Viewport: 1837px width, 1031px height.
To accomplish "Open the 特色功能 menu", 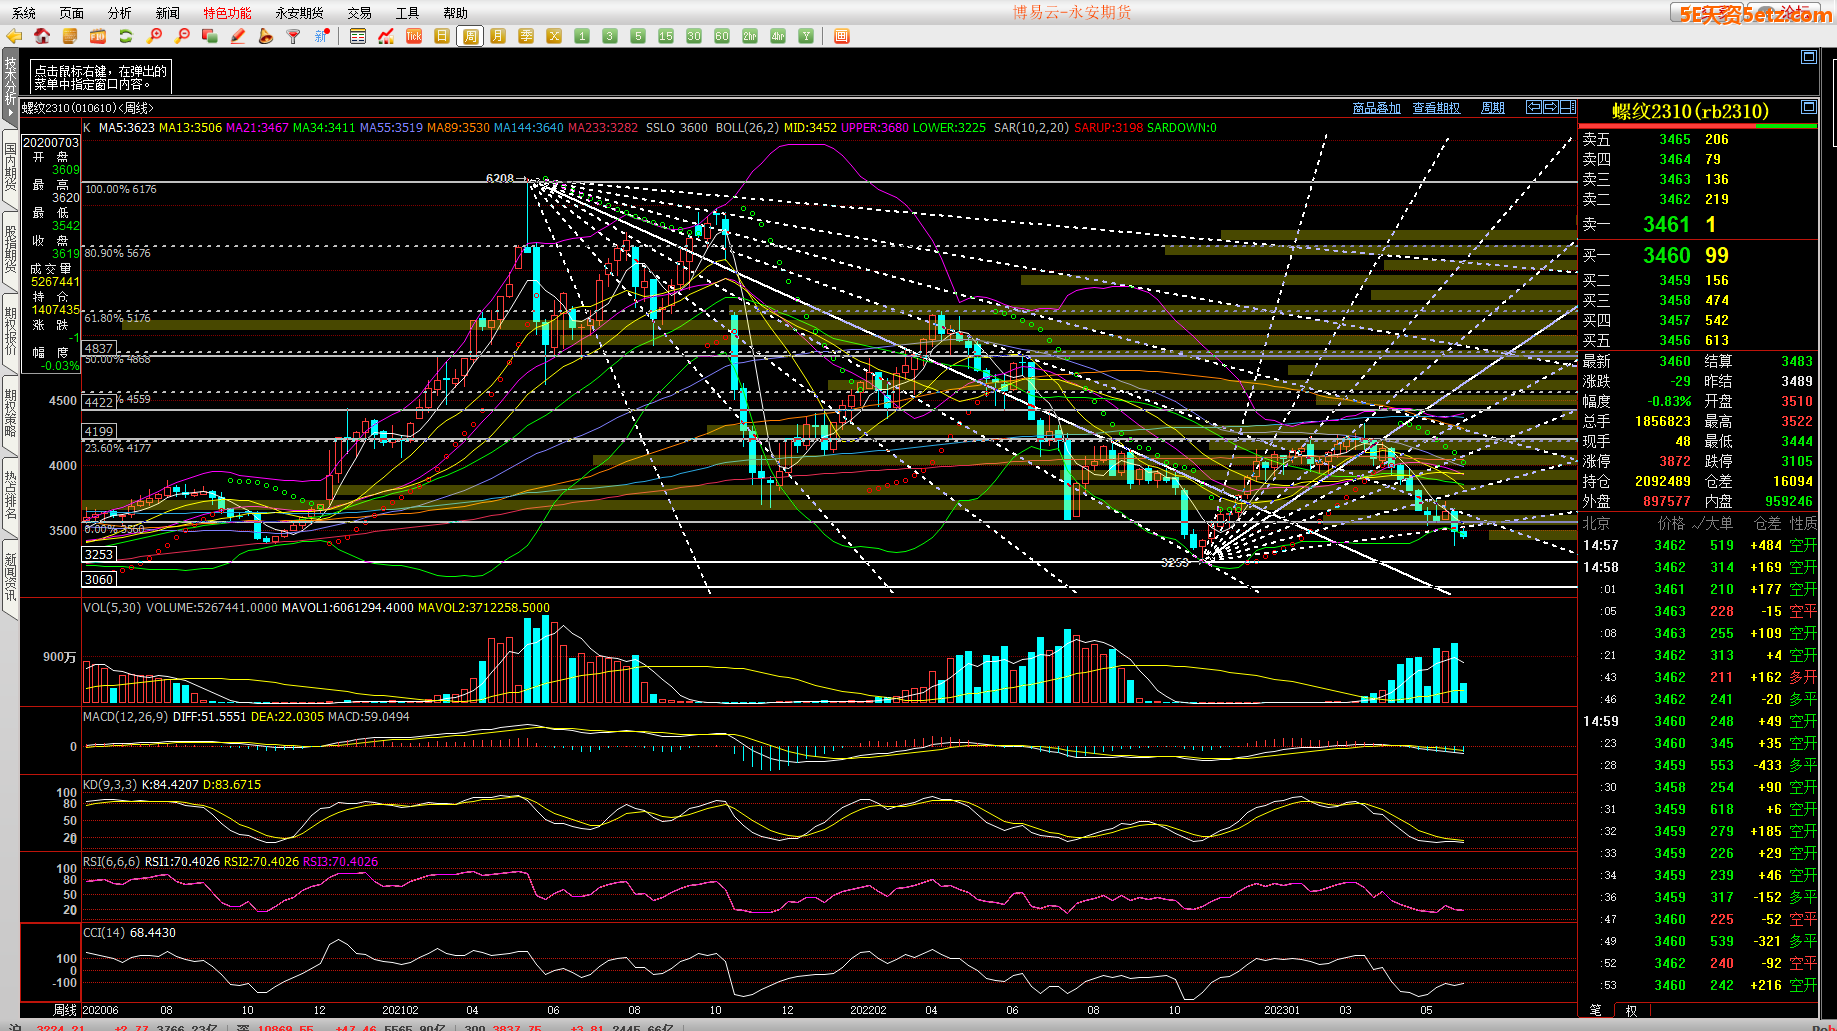I will coord(227,13).
